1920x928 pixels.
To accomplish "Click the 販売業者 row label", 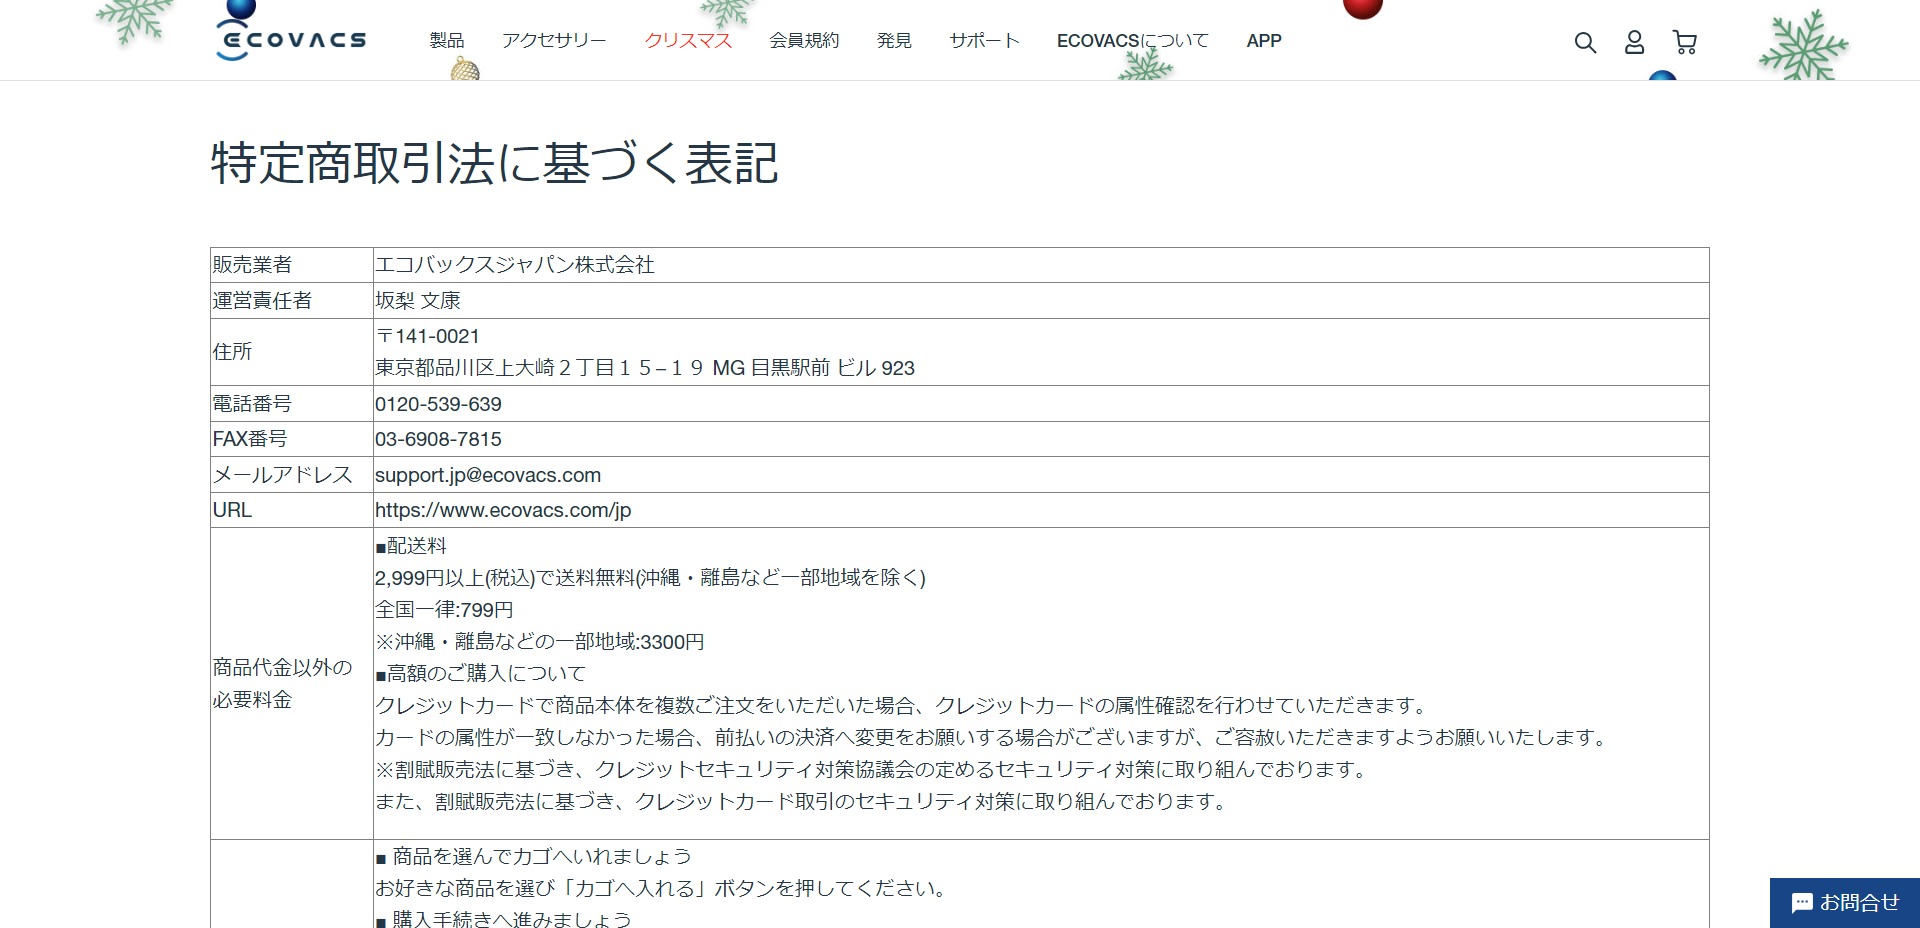I will pyautogui.click(x=252, y=265).
